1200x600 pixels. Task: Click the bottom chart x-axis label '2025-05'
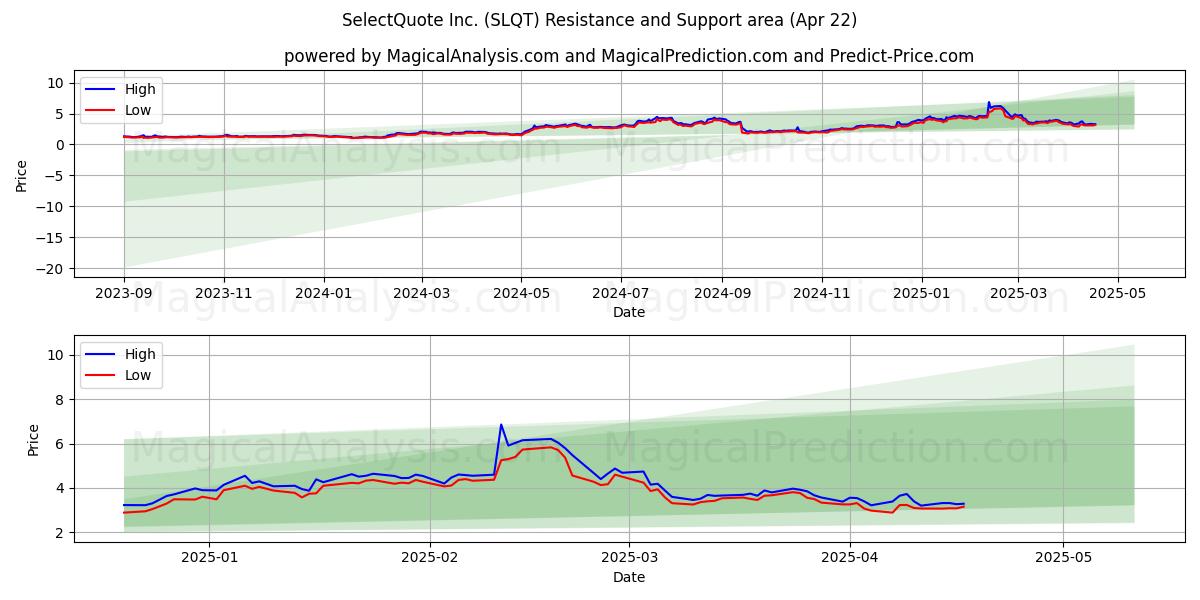click(x=1063, y=559)
